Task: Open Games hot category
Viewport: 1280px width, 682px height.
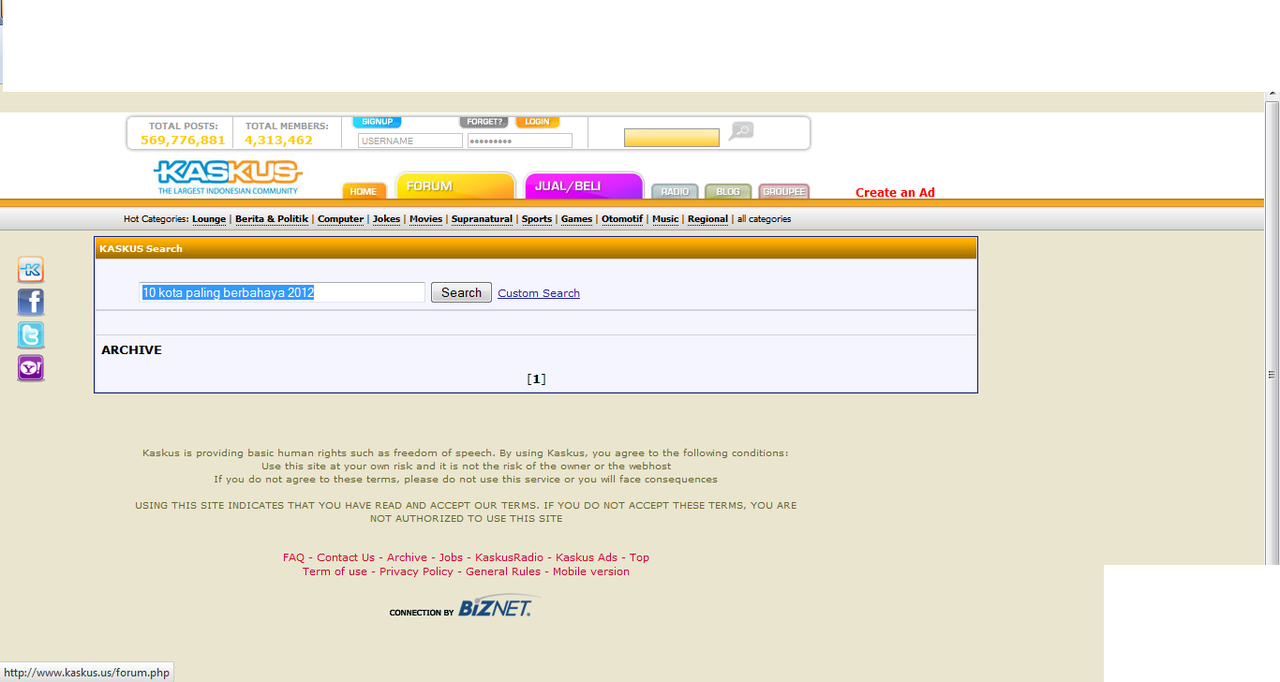Action: [x=577, y=219]
